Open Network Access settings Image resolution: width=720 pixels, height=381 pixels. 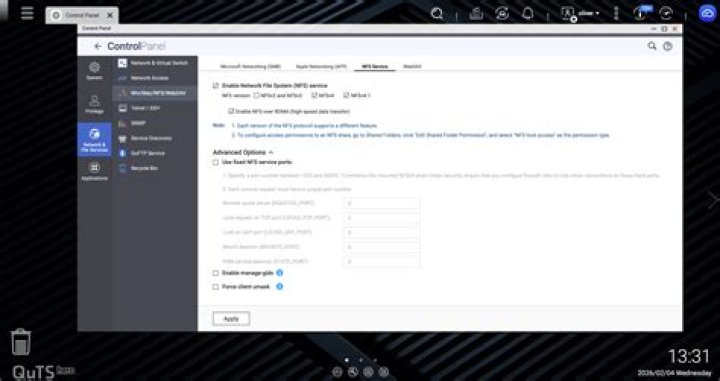pos(154,78)
